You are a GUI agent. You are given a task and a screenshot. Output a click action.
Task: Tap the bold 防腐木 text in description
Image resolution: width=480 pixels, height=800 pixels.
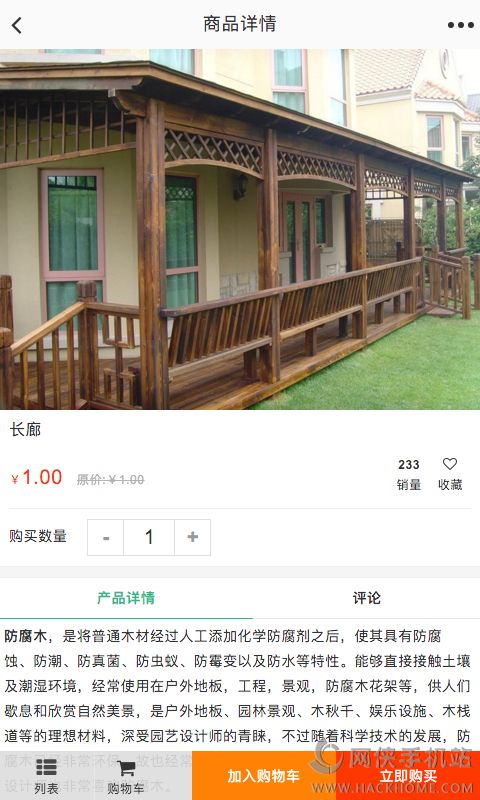[x=26, y=636]
